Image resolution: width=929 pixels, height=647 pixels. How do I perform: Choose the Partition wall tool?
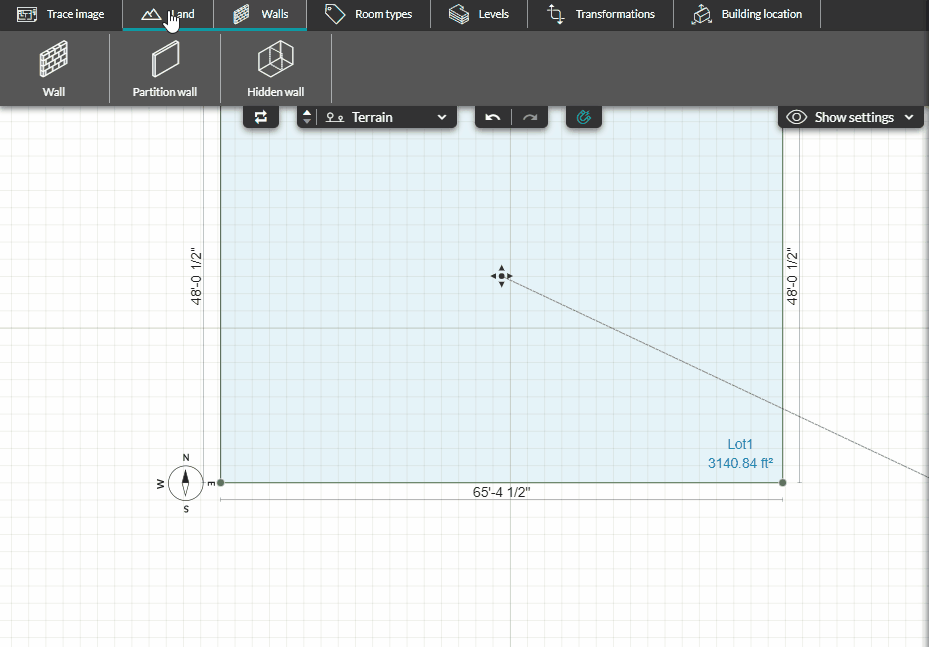(165, 67)
